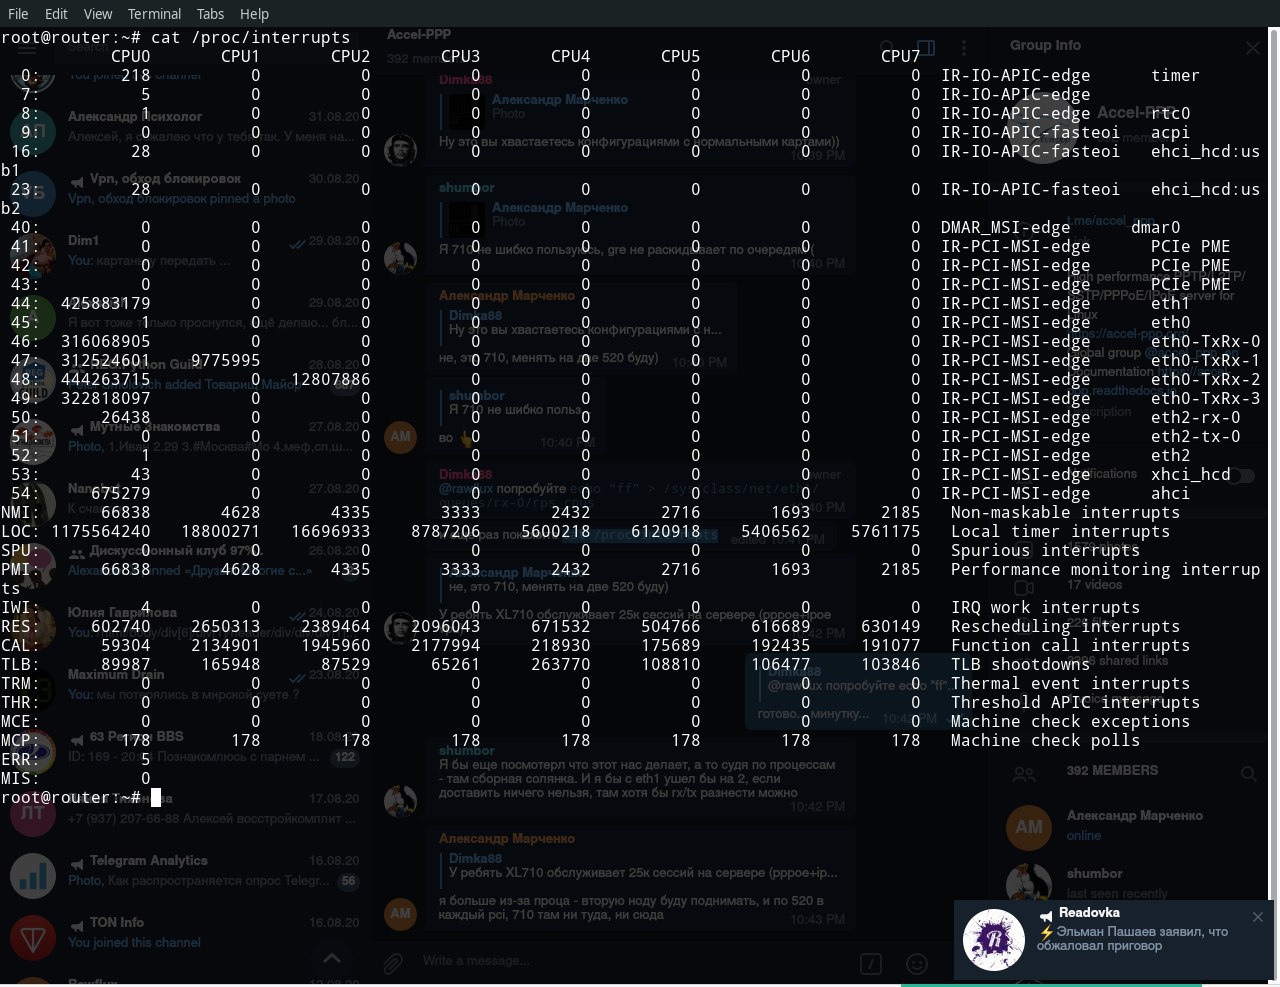Click the 'rtc0' device name

pyautogui.click(x=1170, y=114)
